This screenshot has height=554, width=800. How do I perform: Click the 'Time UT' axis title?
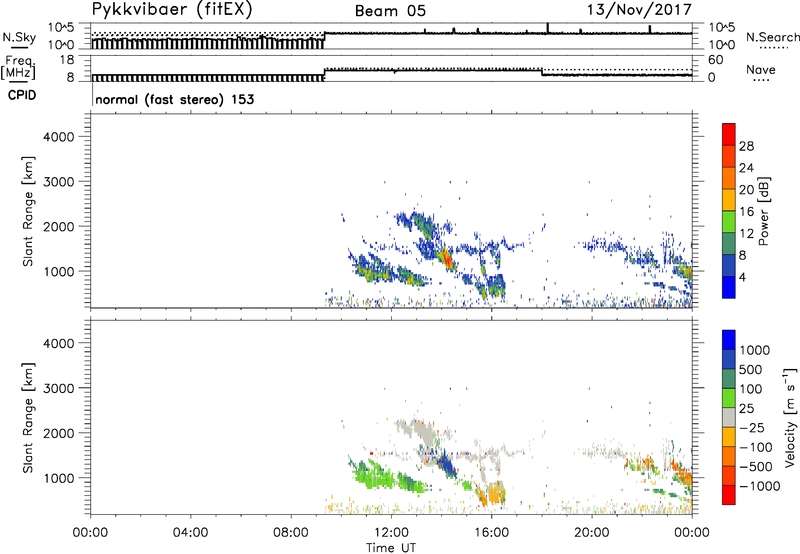(391, 547)
